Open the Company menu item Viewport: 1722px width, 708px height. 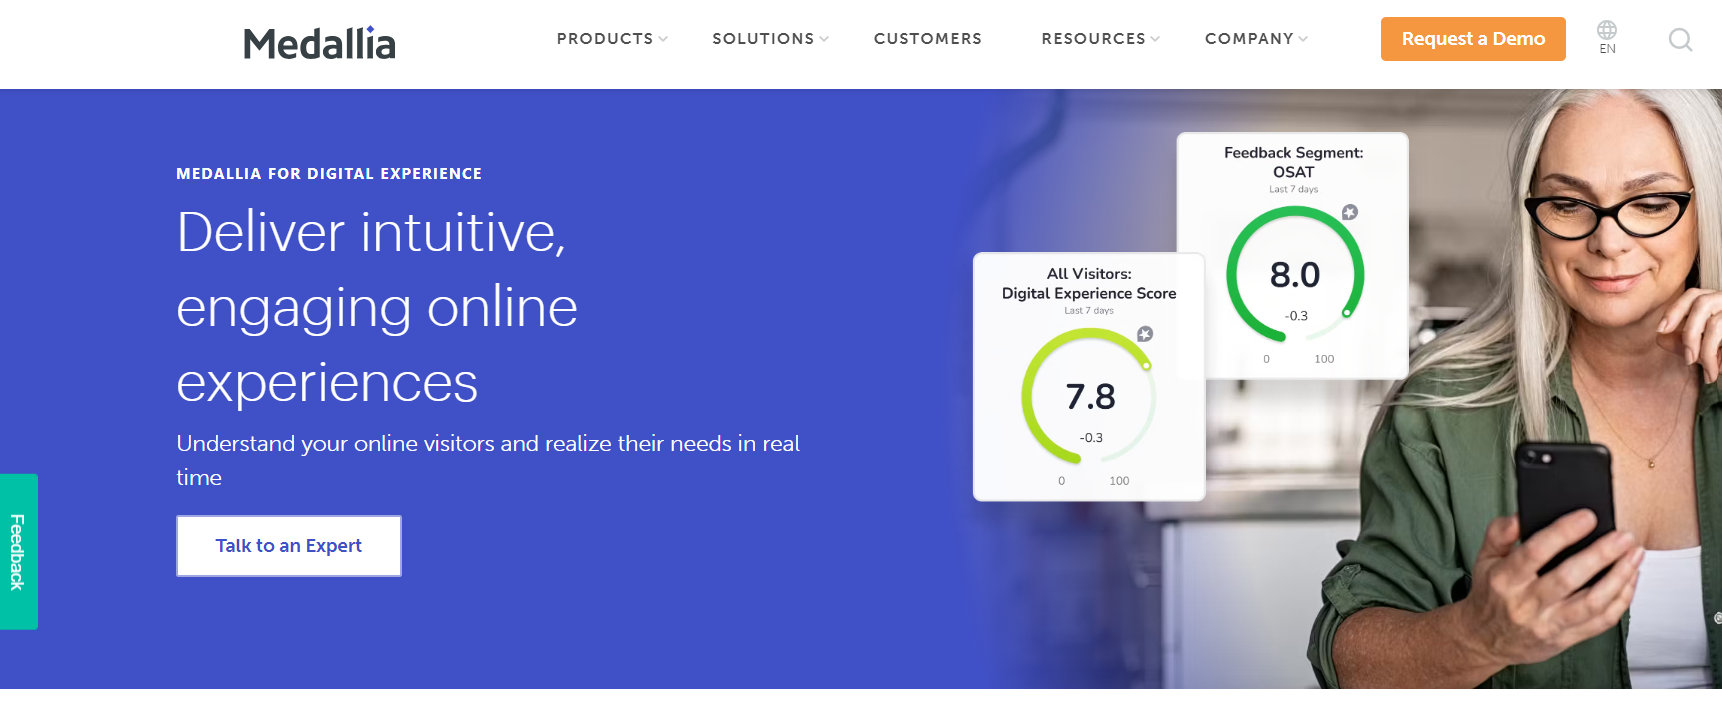[1249, 39]
